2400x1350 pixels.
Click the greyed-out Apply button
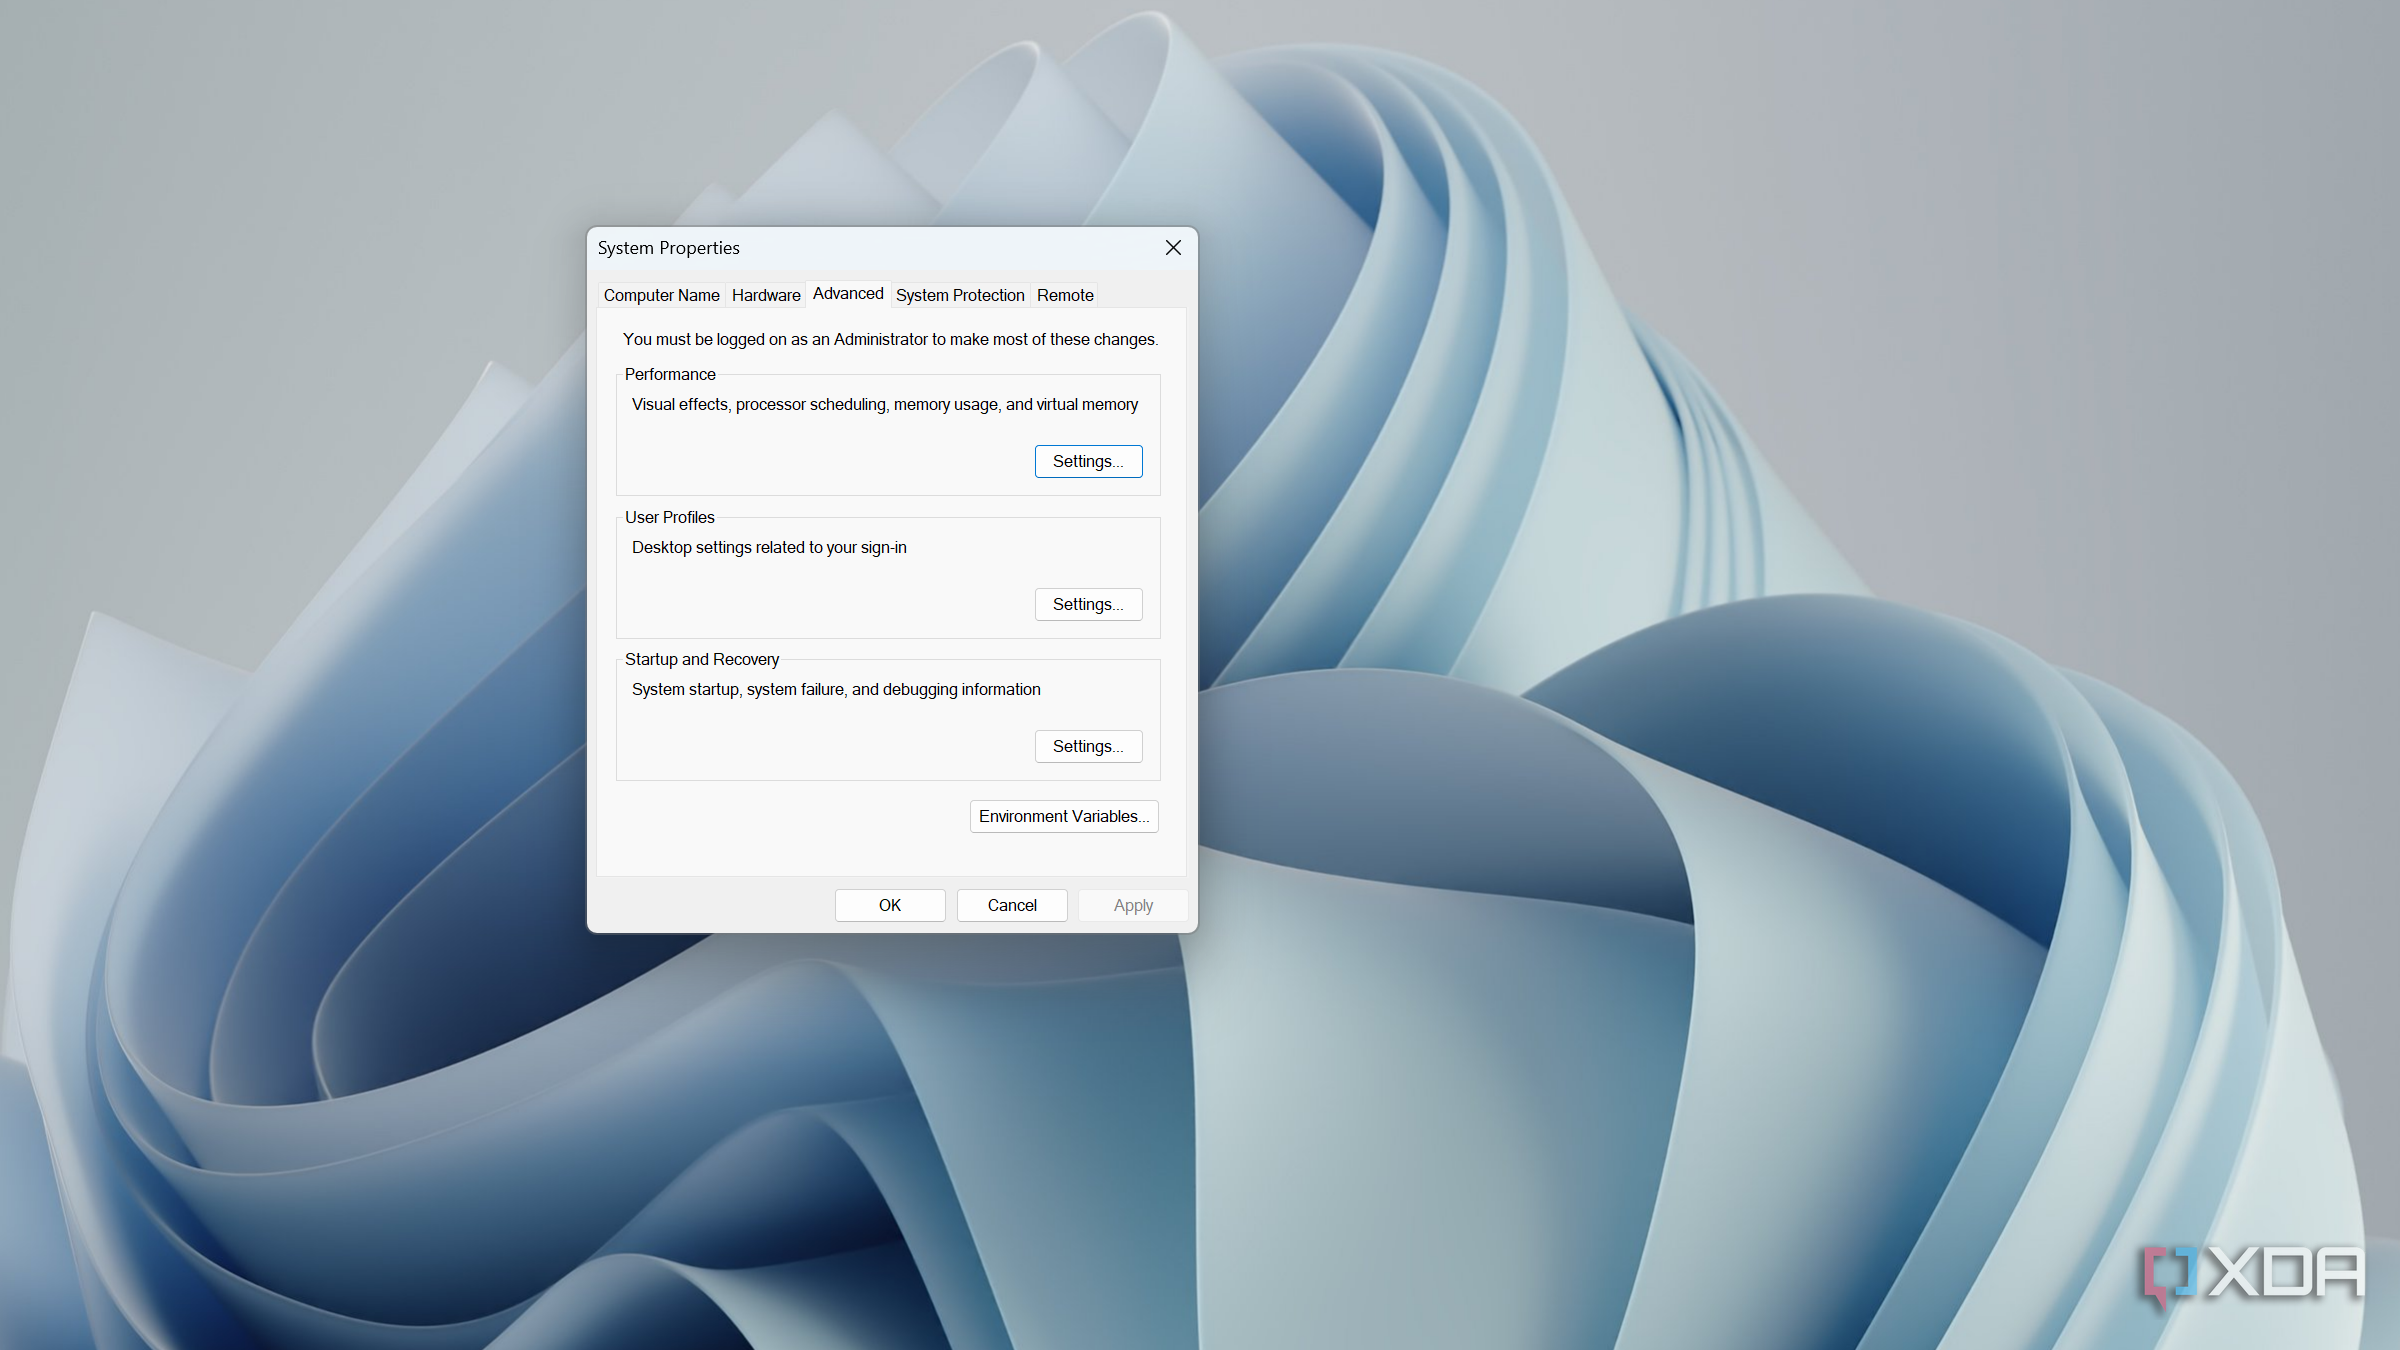[1133, 905]
